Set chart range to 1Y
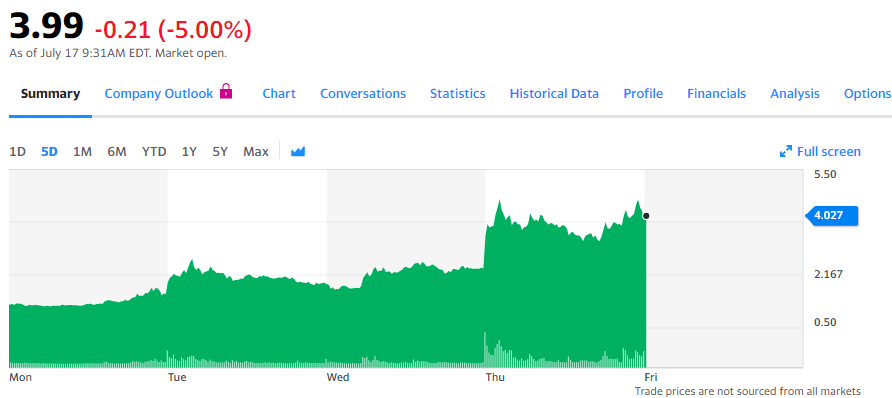 click(189, 152)
